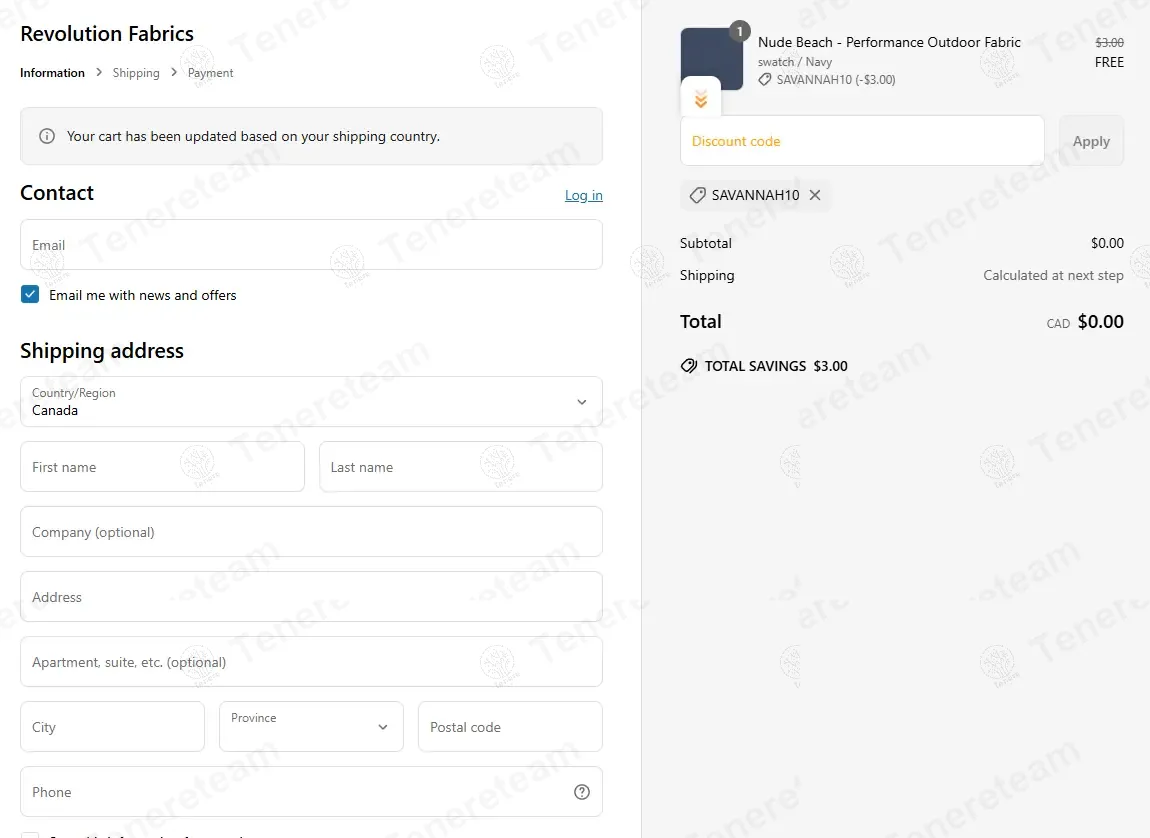The image size is (1150, 838).
Task: Select the Payment breadcrumb step
Action: [211, 73]
